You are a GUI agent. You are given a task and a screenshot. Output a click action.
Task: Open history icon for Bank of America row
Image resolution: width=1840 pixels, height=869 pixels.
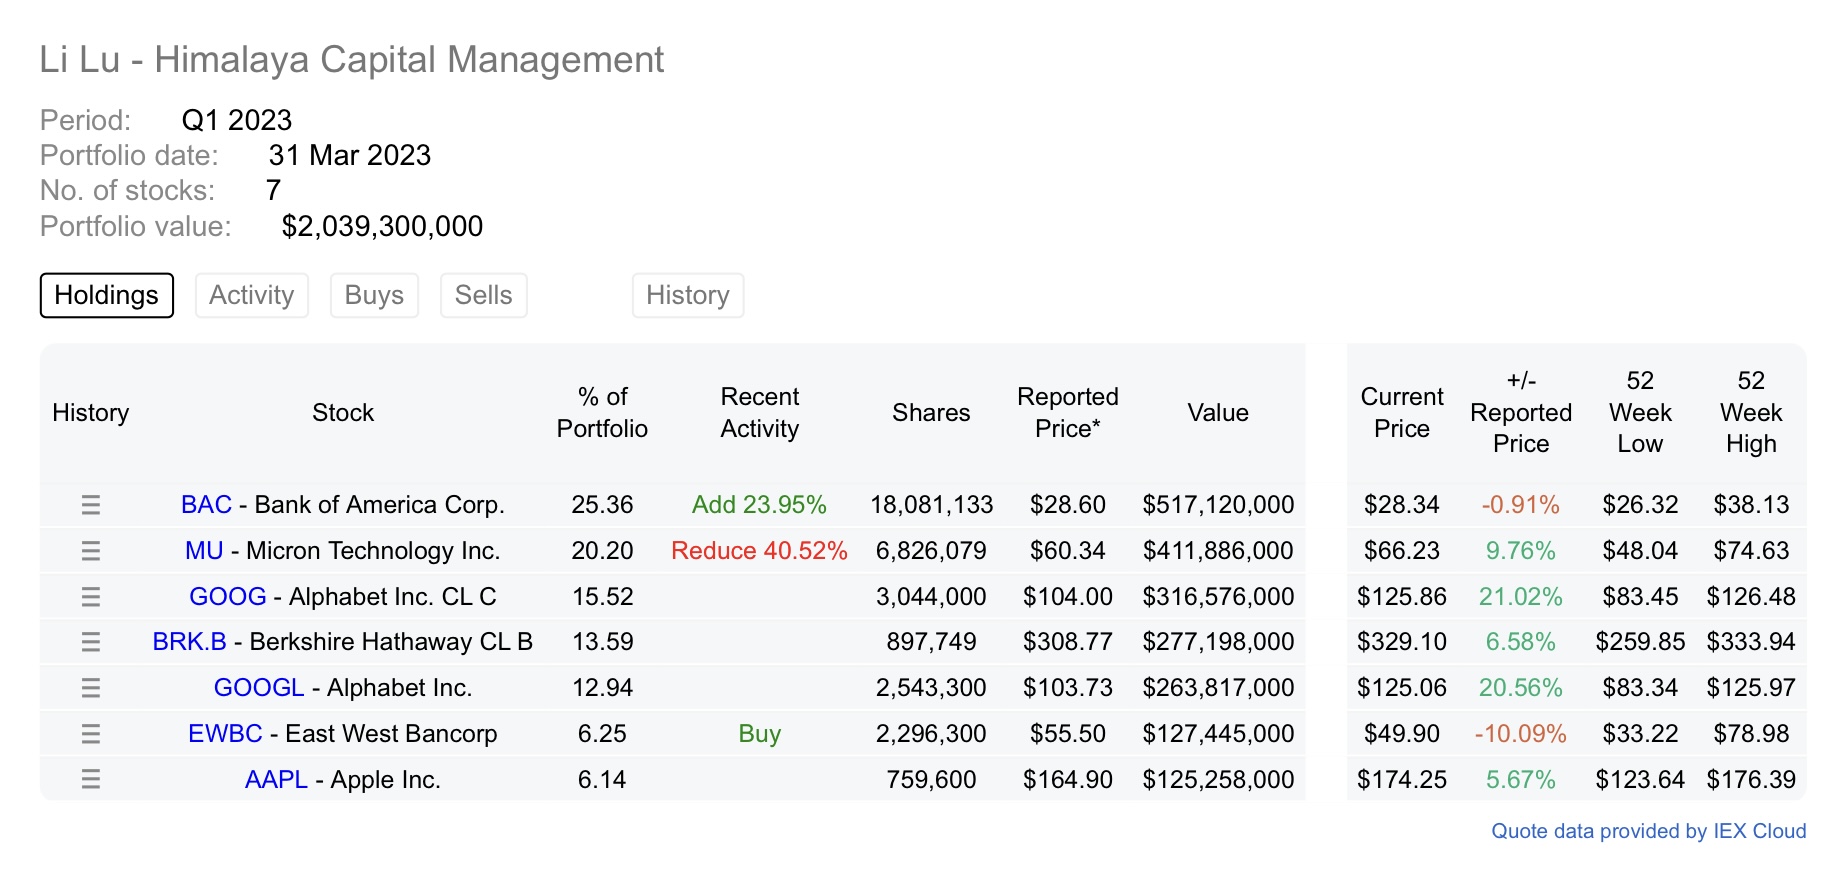[x=91, y=505]
